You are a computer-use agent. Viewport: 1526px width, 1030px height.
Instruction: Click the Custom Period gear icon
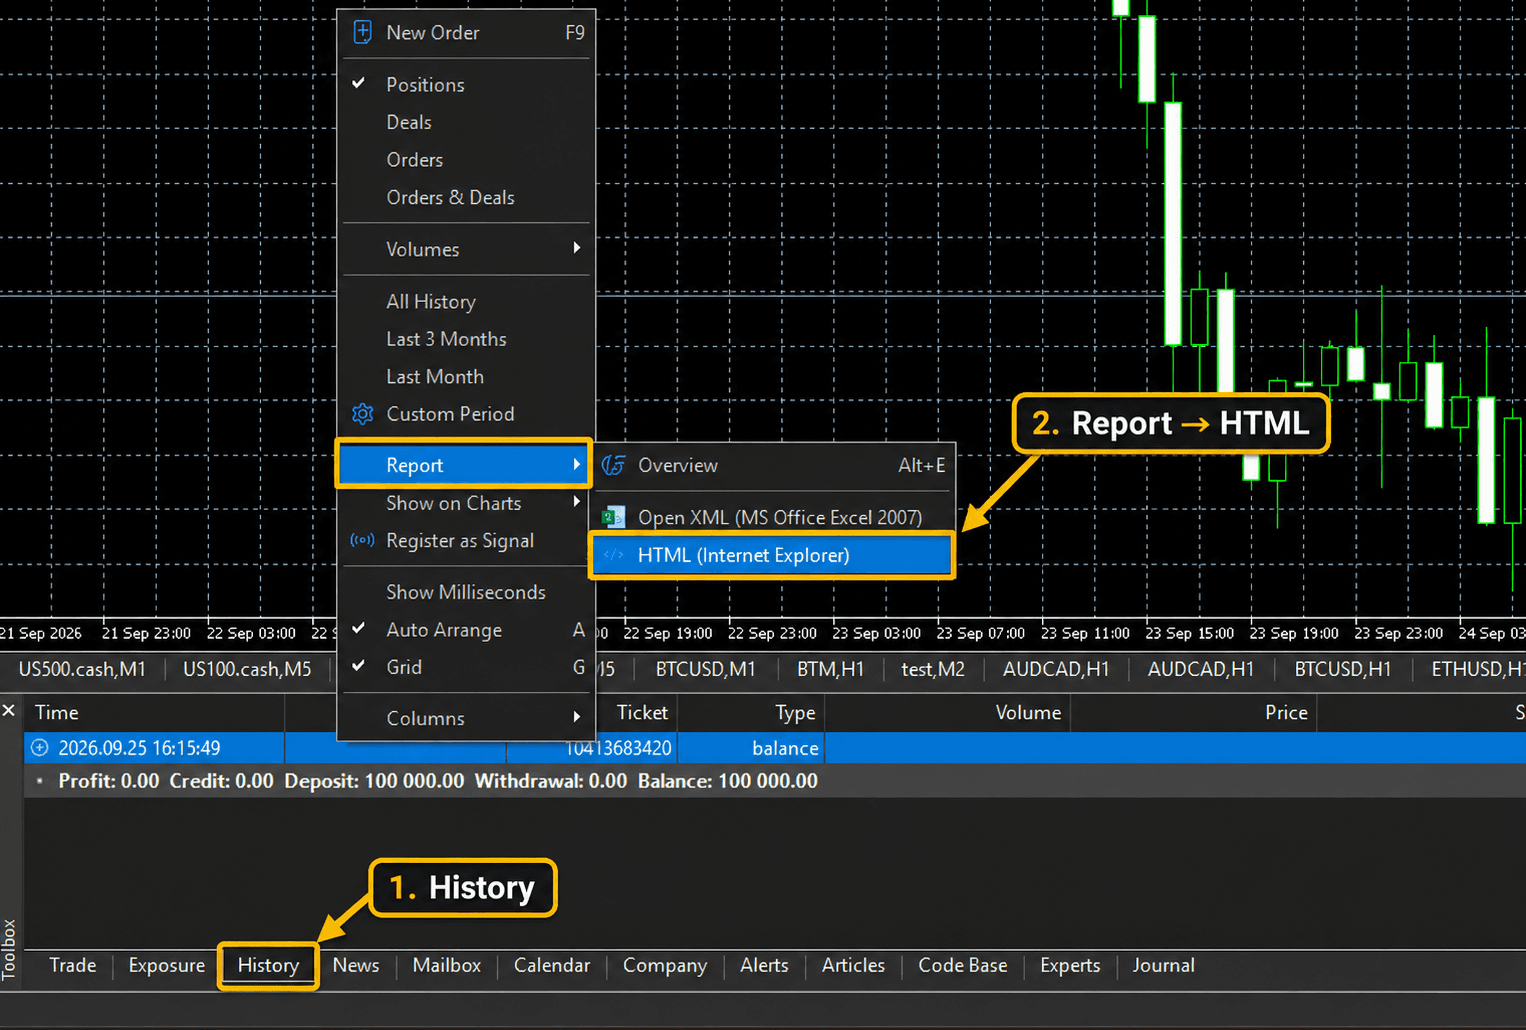pyautogui.click(x=362, y=414)
